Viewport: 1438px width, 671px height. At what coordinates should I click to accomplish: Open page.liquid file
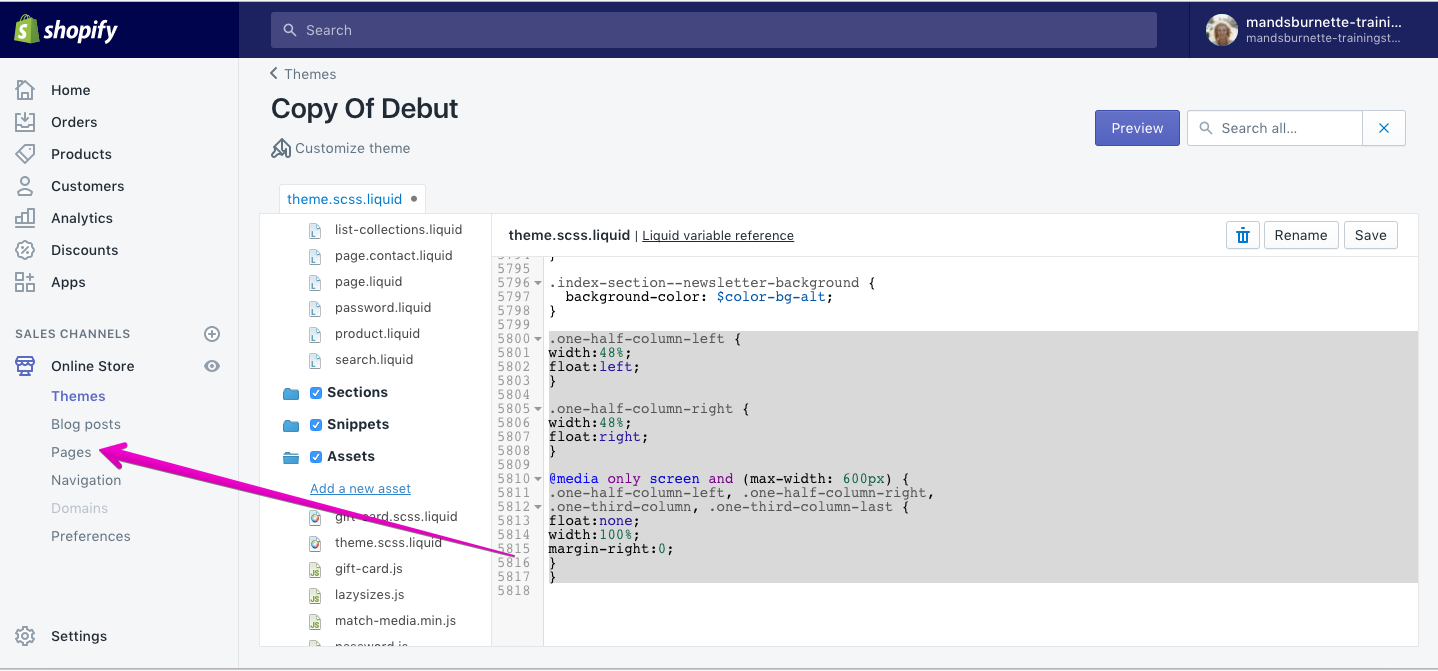(x=369, y=282)
